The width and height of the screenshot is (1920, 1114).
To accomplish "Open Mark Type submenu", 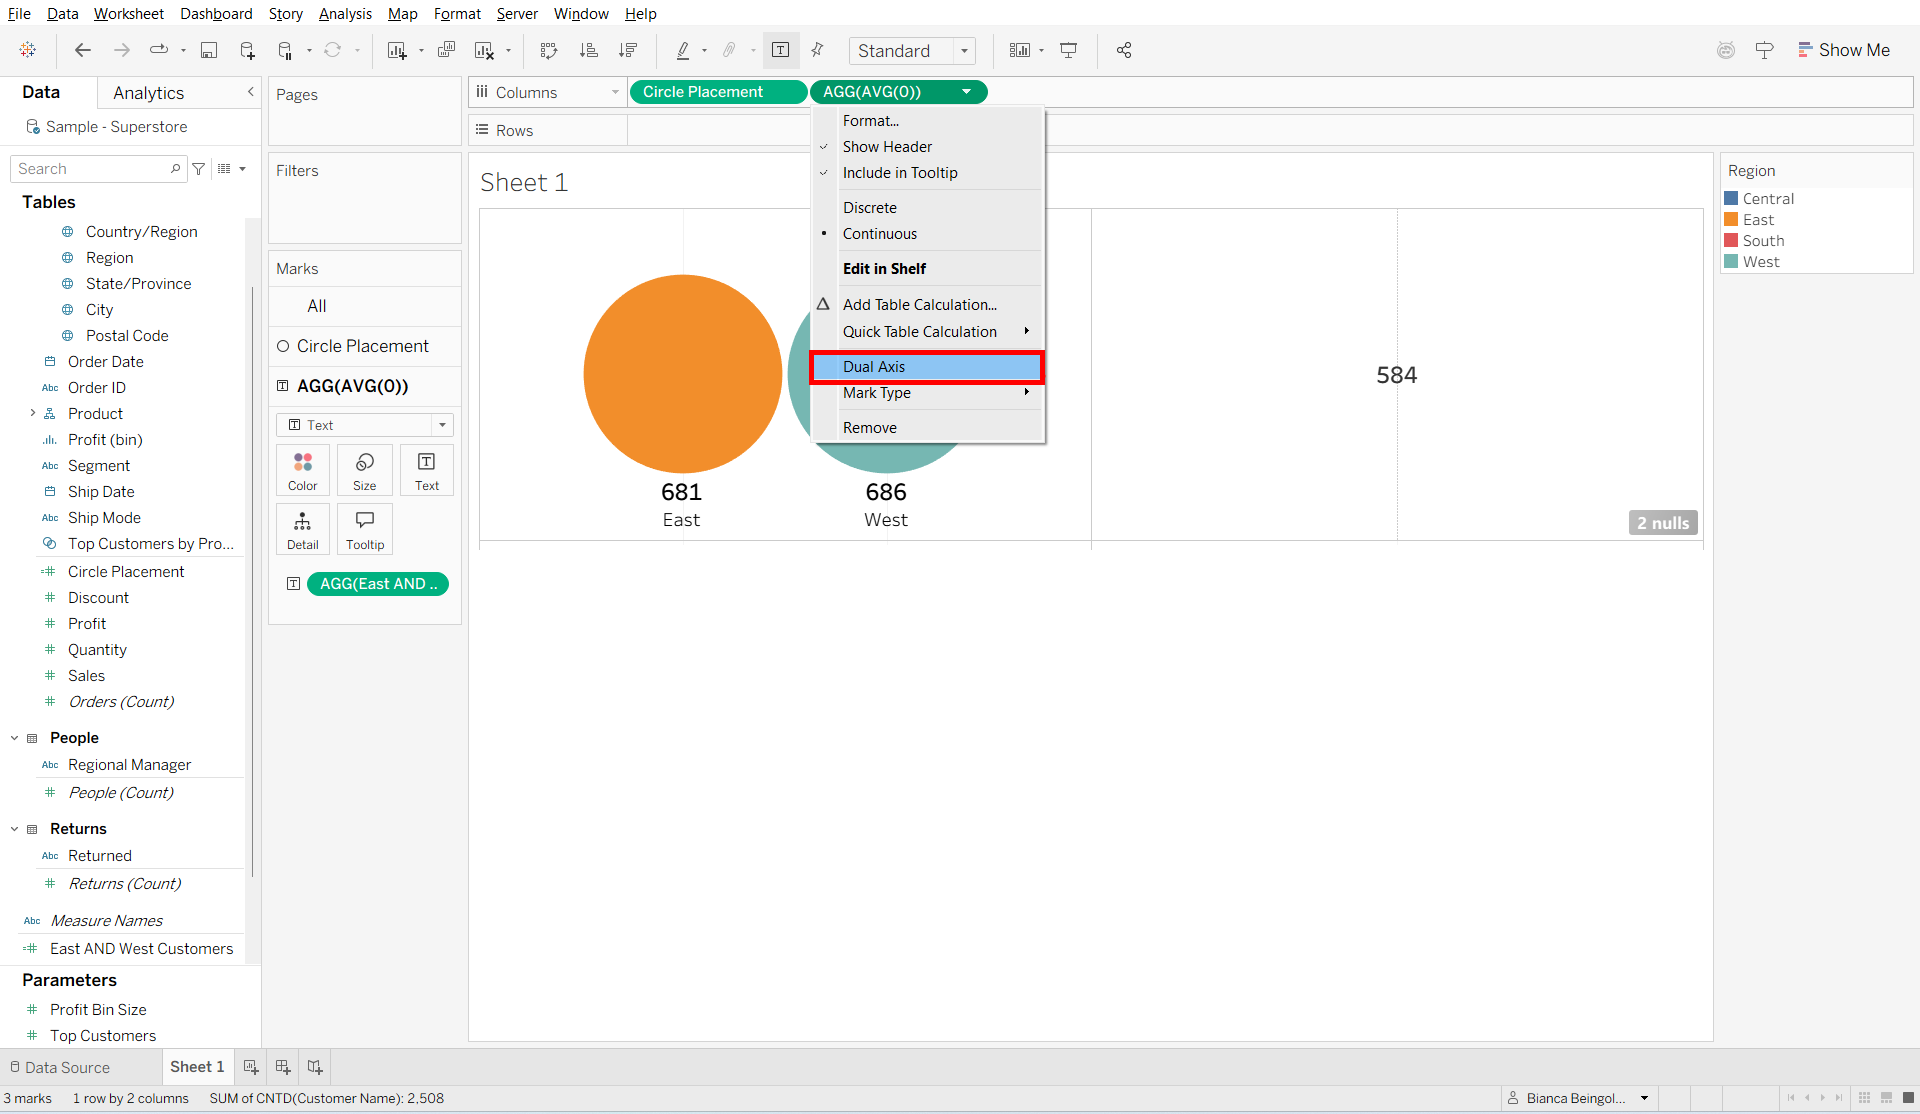I will pos(928,393).
